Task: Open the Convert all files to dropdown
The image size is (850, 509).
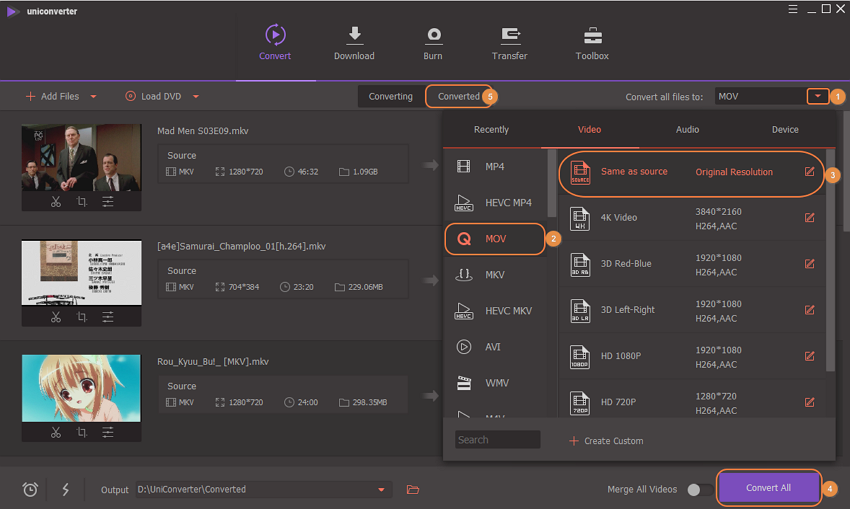Action: (x=817, y=96)
